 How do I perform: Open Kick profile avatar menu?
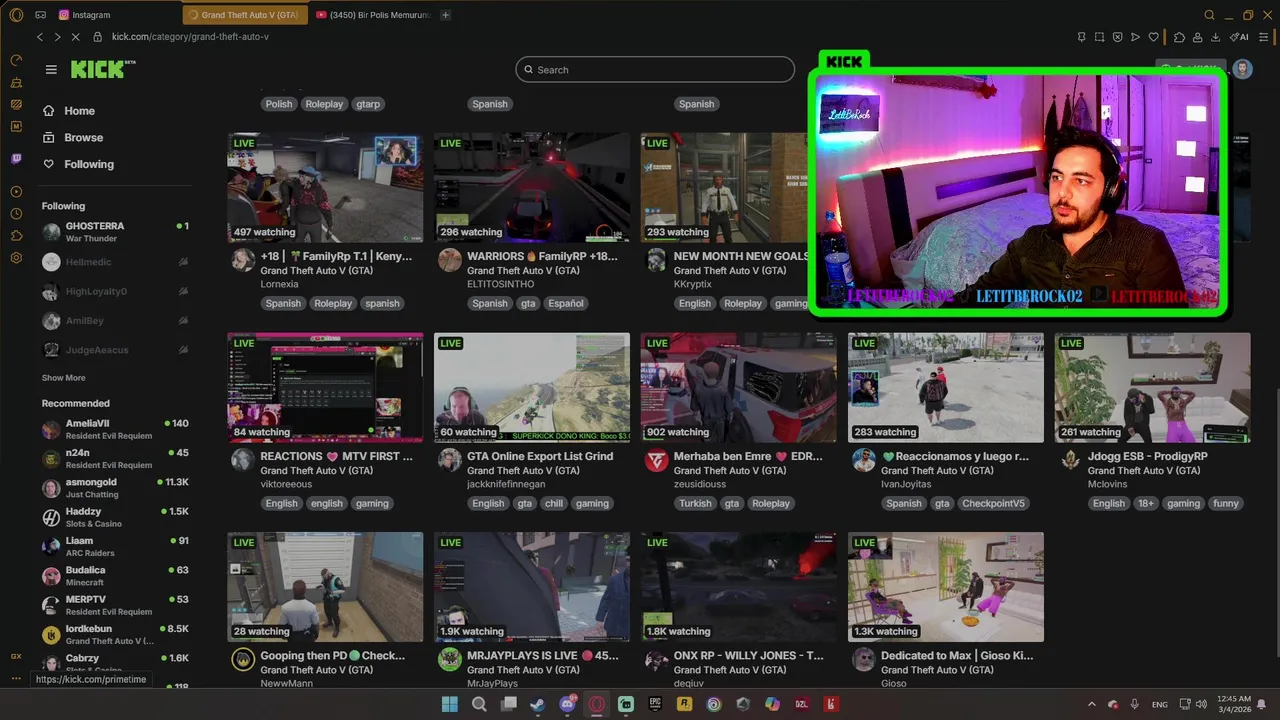pos(1242,69)
